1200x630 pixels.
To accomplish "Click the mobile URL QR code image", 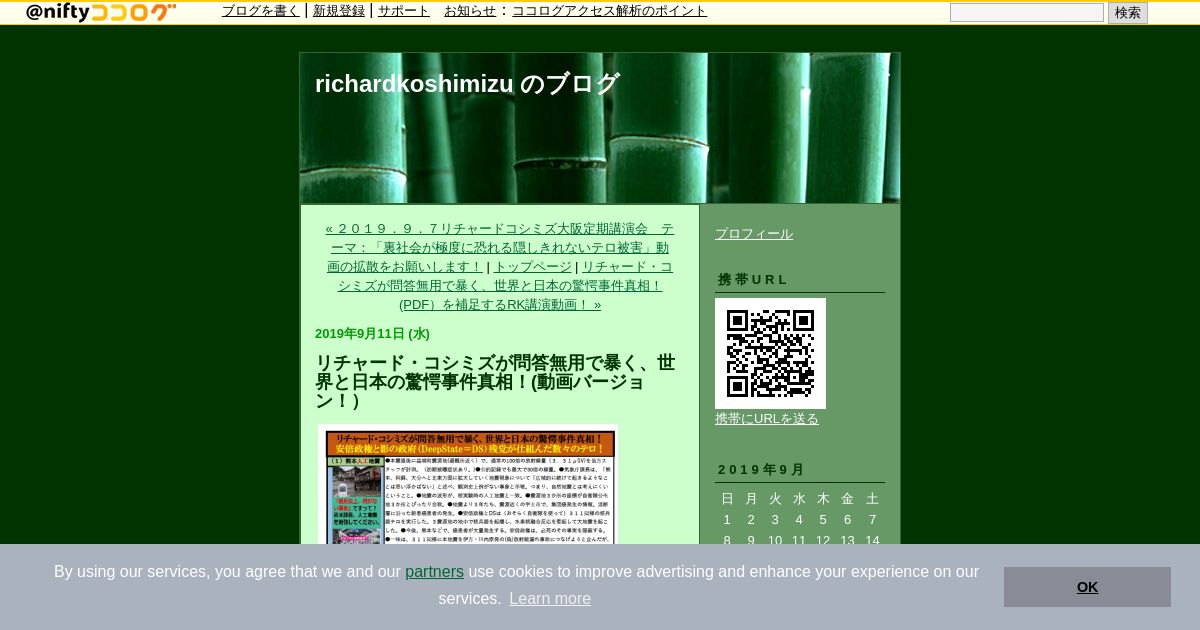I will (x=770, y=353).
